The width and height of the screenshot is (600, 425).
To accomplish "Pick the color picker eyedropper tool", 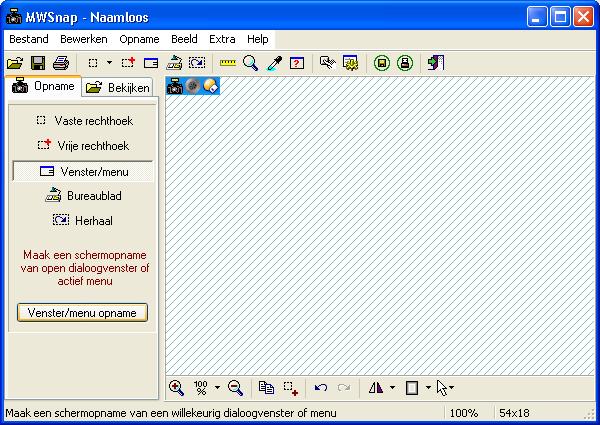I will pyautogui.click(x=273, y=63).
